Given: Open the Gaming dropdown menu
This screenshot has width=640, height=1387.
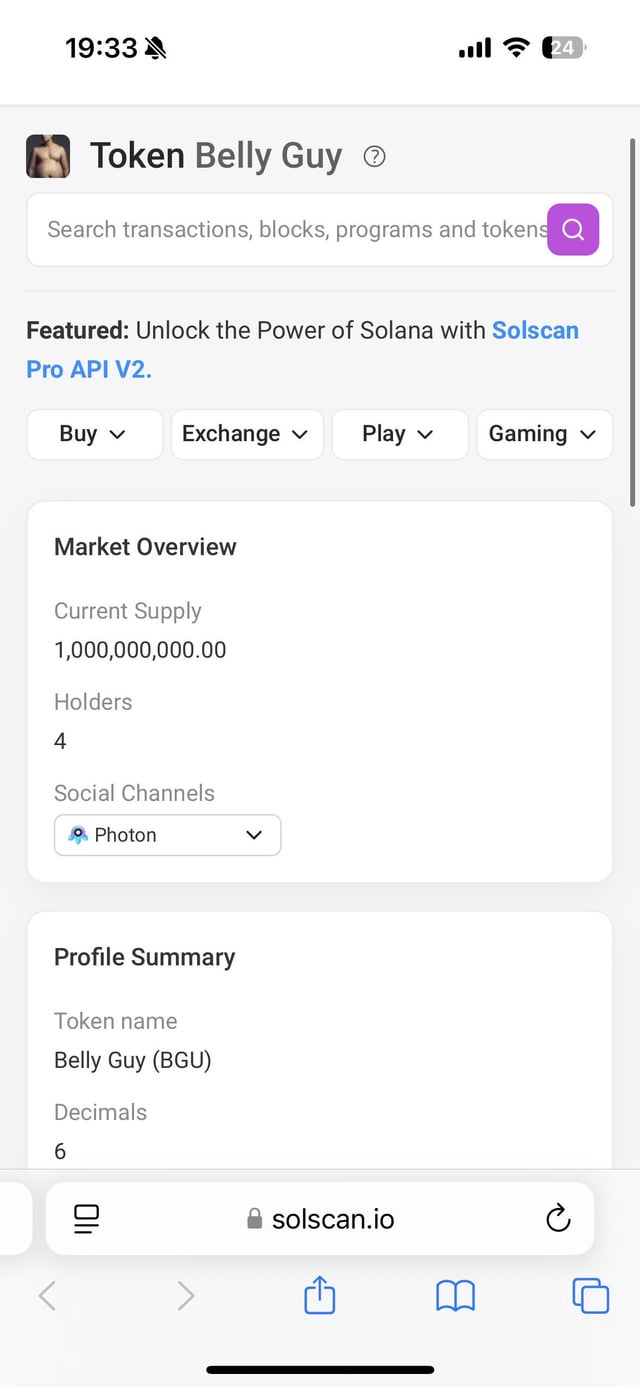Looking at the screenshot, I should [x=544, y=434].
